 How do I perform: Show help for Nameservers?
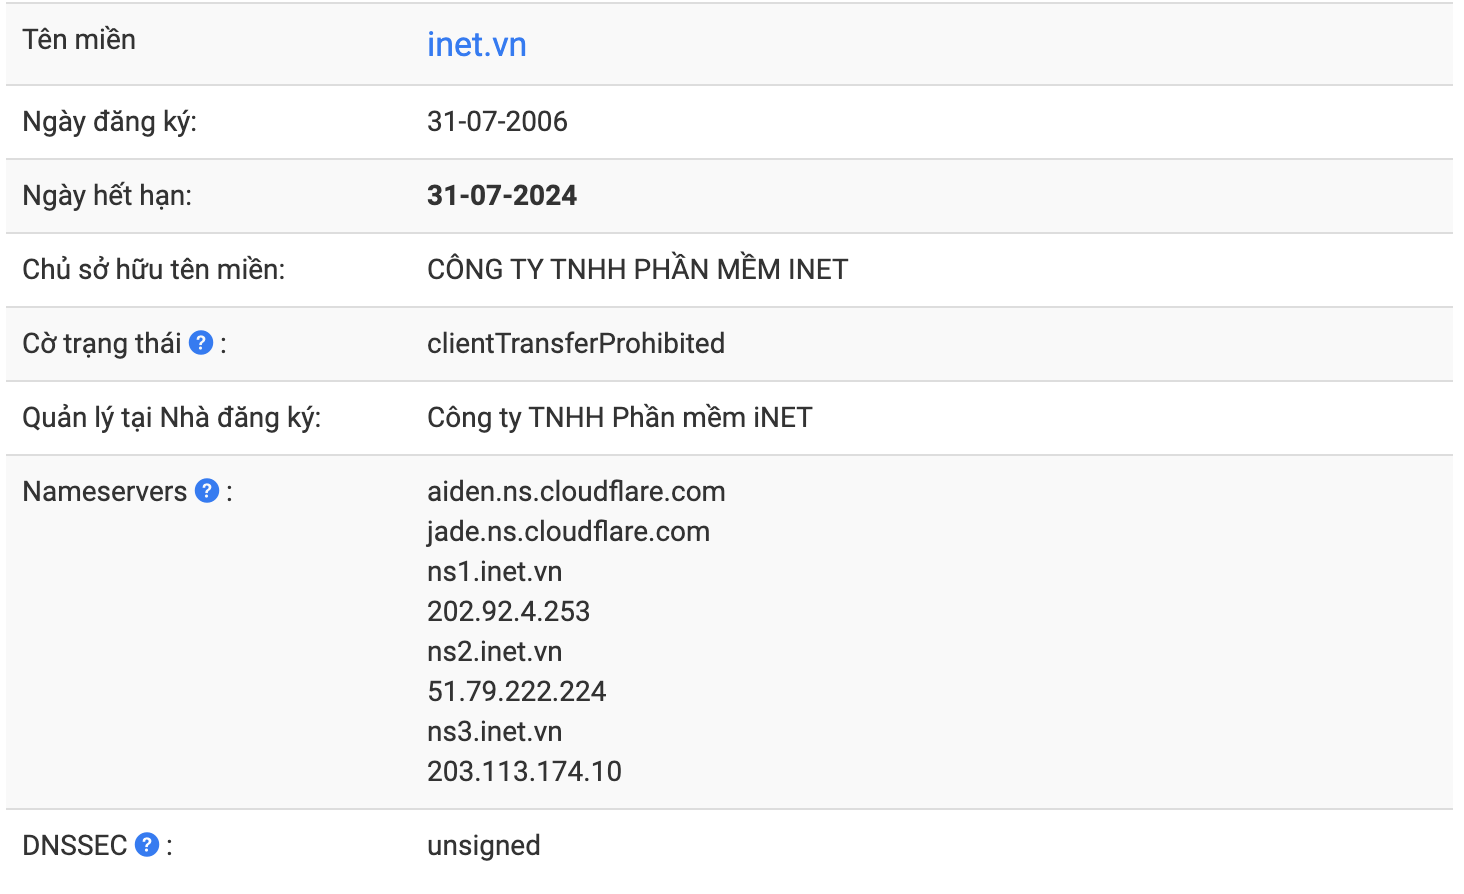(207, 491)
